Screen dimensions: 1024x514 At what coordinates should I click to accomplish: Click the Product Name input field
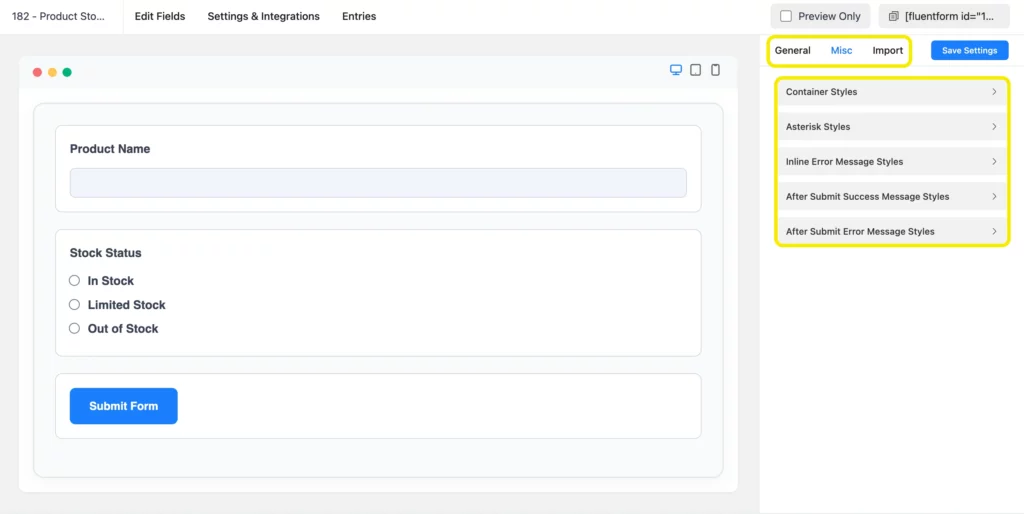(378, 183)
